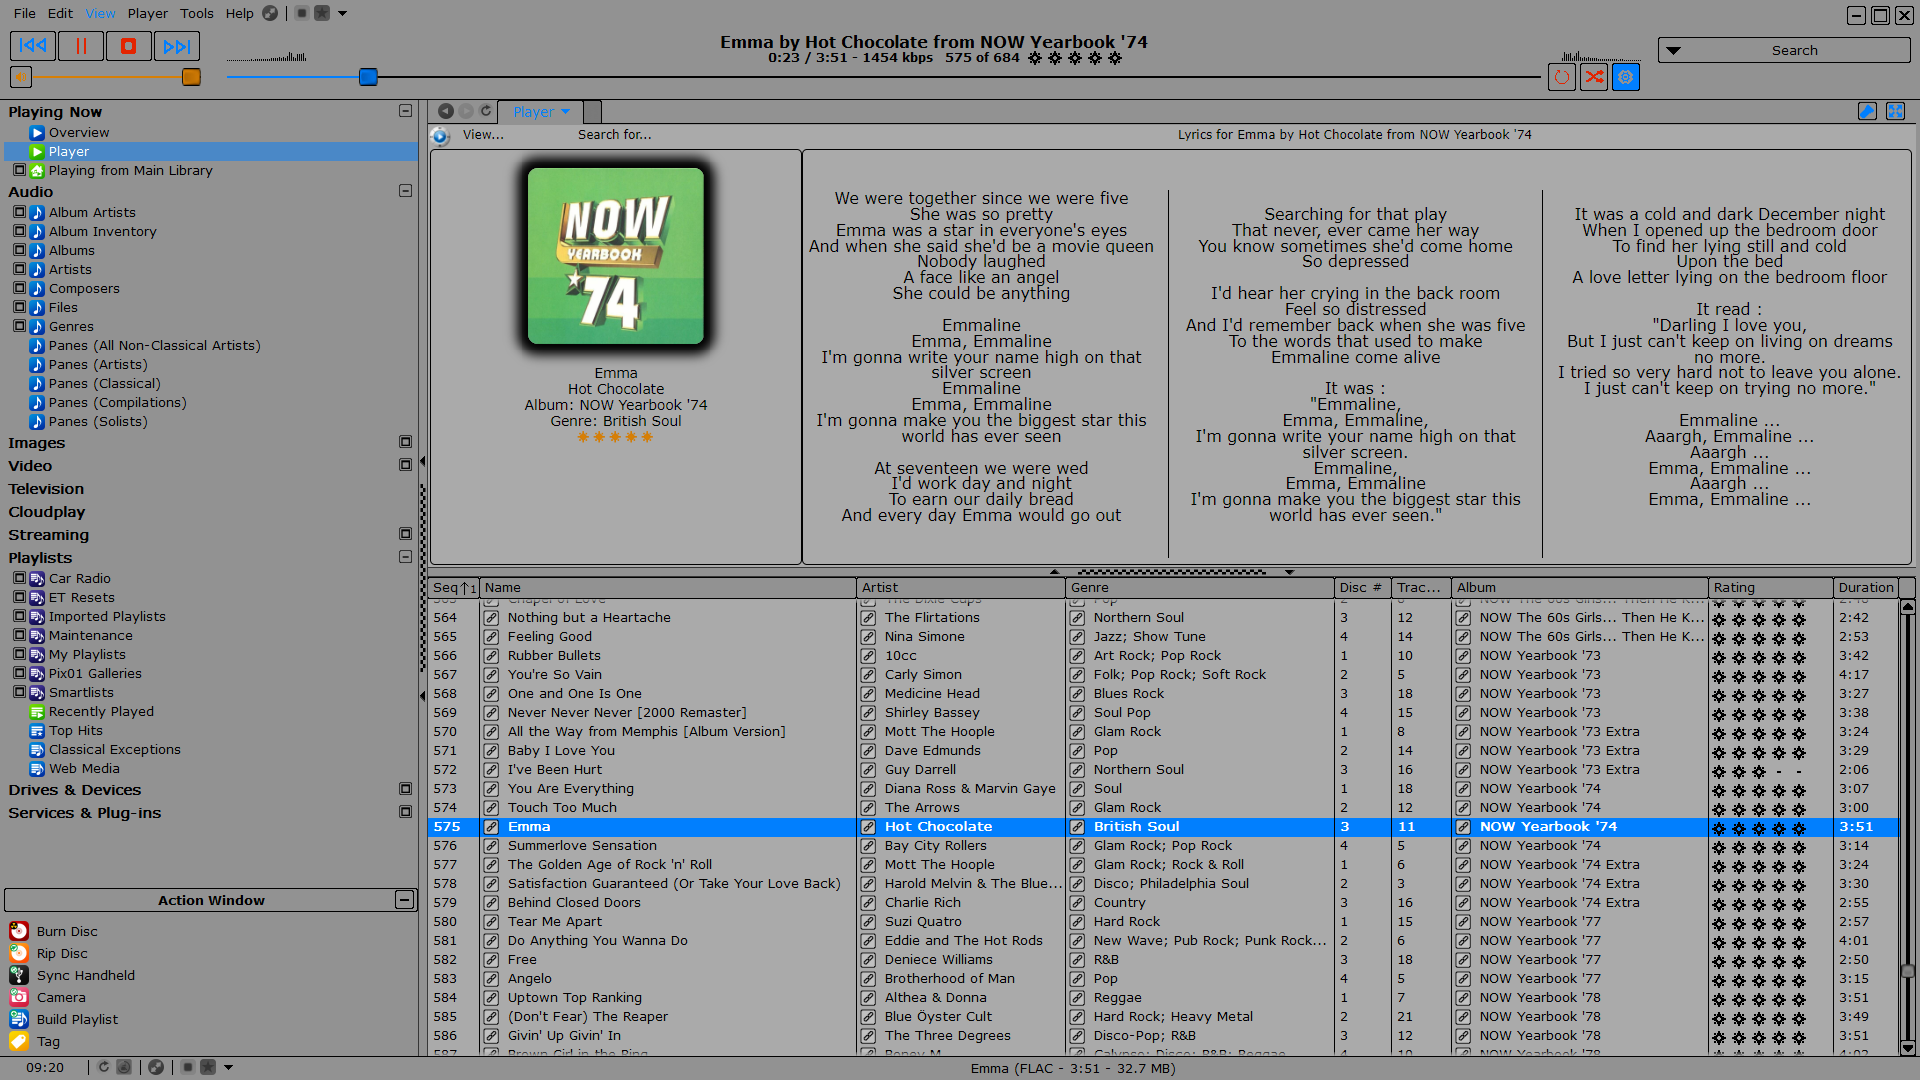
Task: Collapse the Playing Now section
Action: [x=405, y=111]
